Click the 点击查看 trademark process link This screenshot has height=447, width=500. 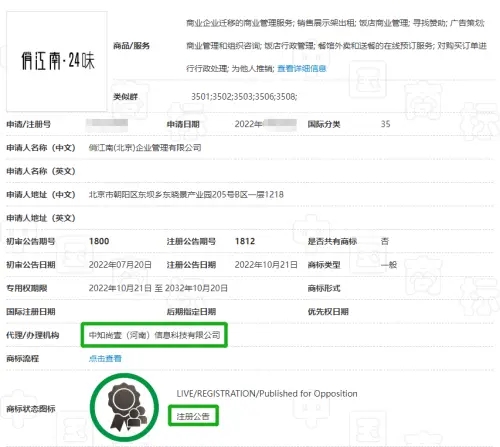point(105,359)
